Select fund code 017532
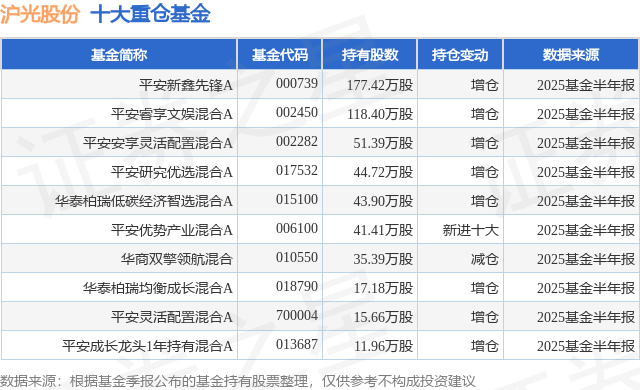The width and height of the screenshot is (640, 390). click(297, 170)
